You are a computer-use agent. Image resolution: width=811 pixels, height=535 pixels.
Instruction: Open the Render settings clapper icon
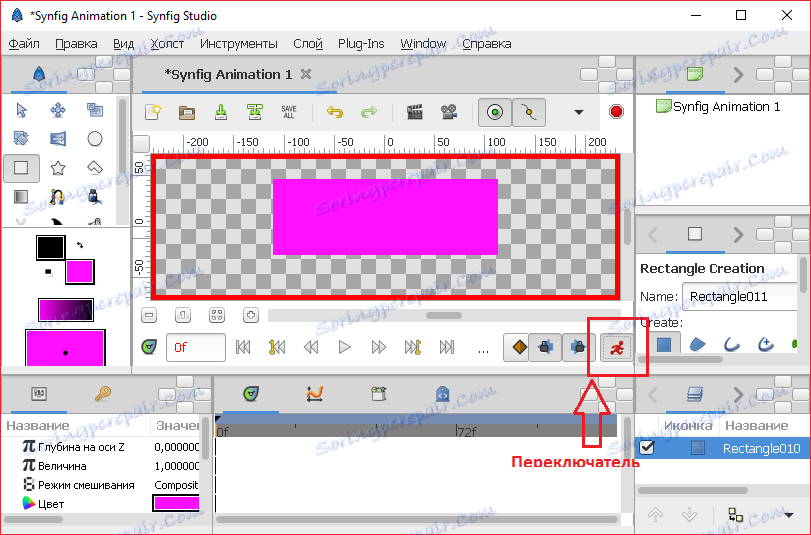(415, 112)
